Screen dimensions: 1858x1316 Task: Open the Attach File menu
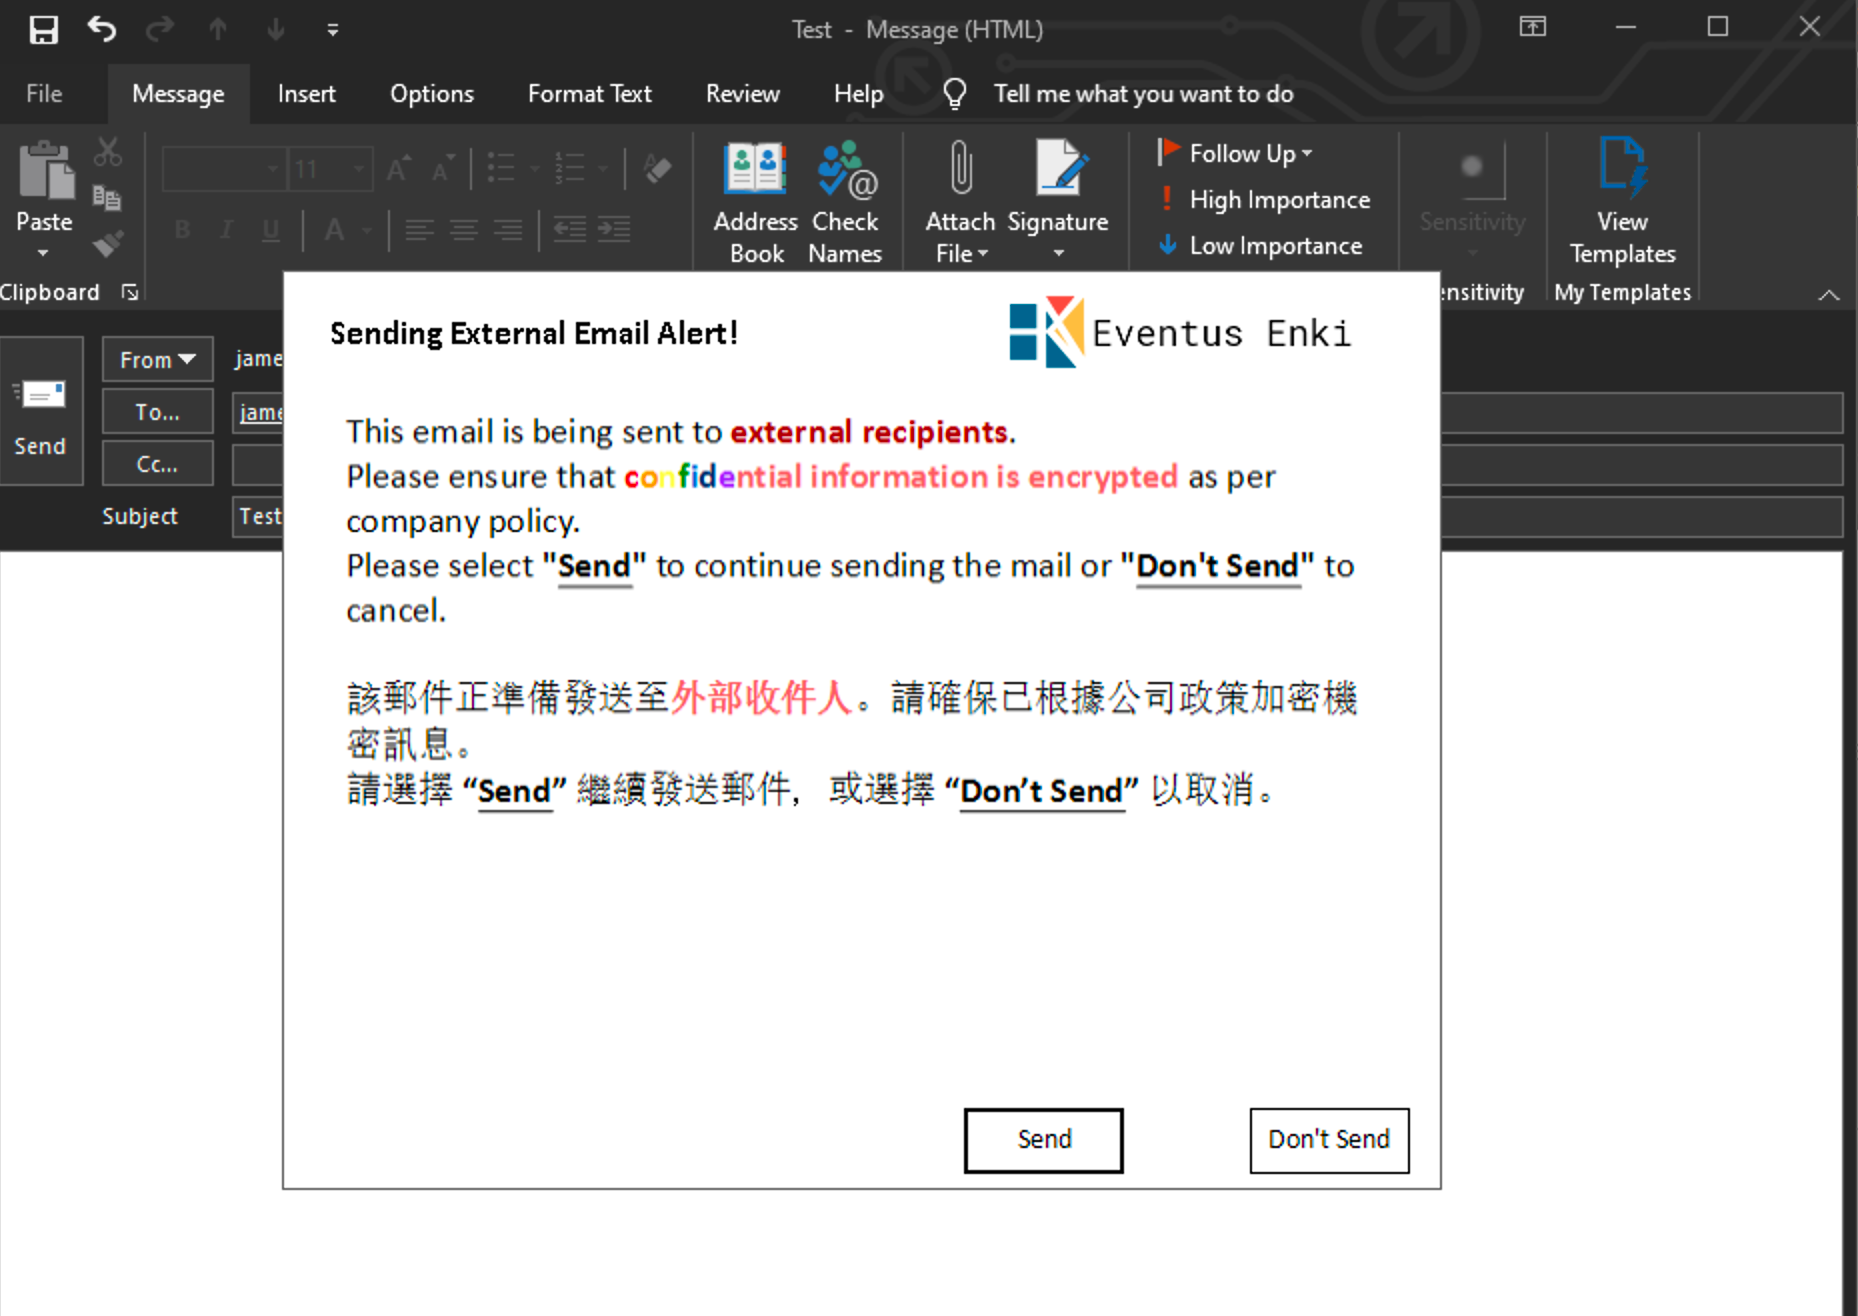961,203
